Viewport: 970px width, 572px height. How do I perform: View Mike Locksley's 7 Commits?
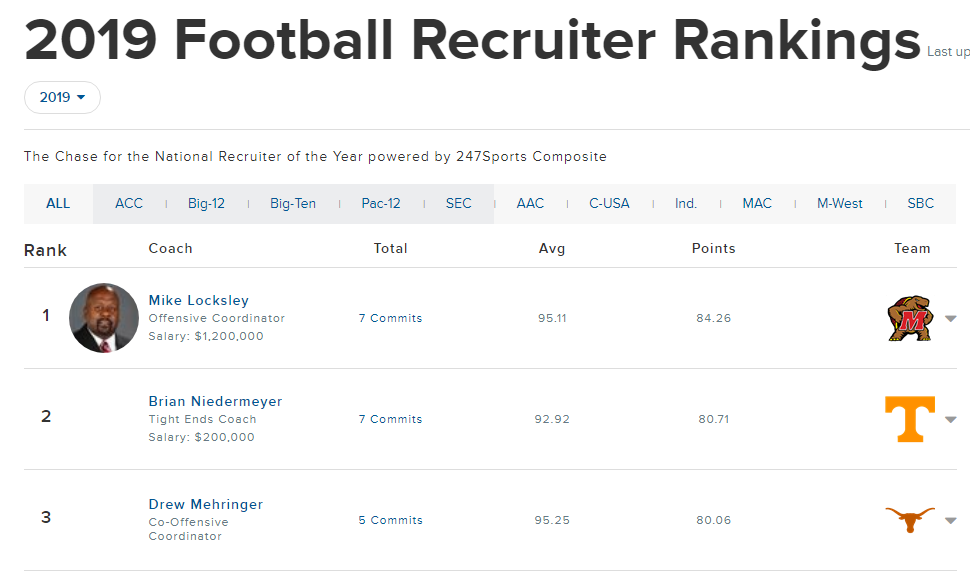(390, 318)
